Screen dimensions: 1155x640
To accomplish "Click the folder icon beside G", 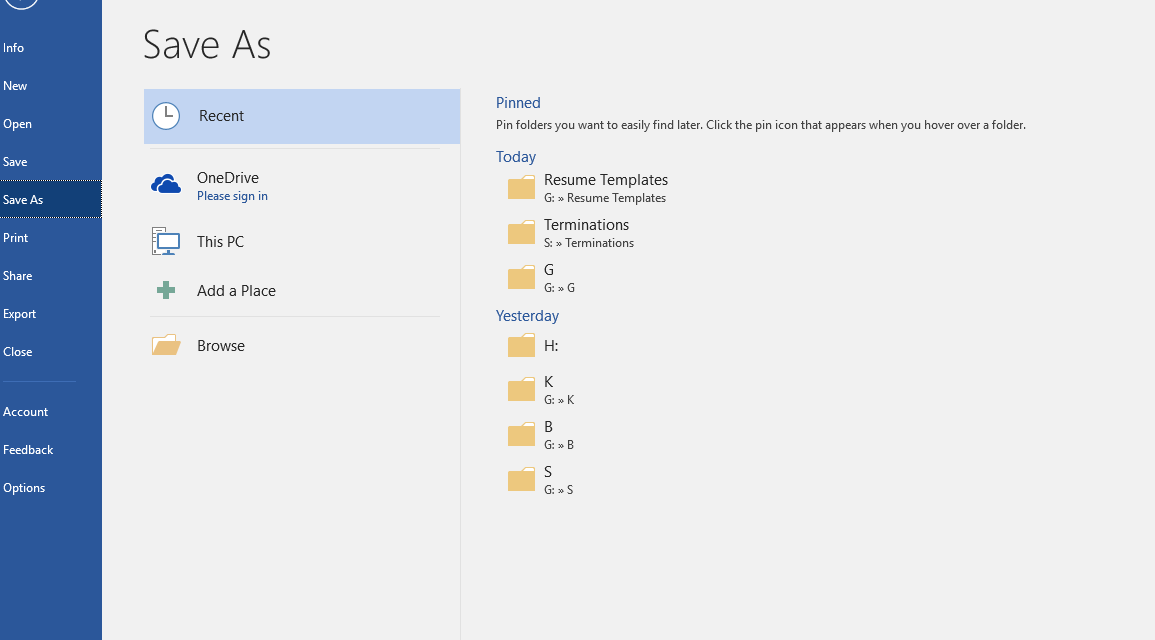I will click(x=522, y=277).
